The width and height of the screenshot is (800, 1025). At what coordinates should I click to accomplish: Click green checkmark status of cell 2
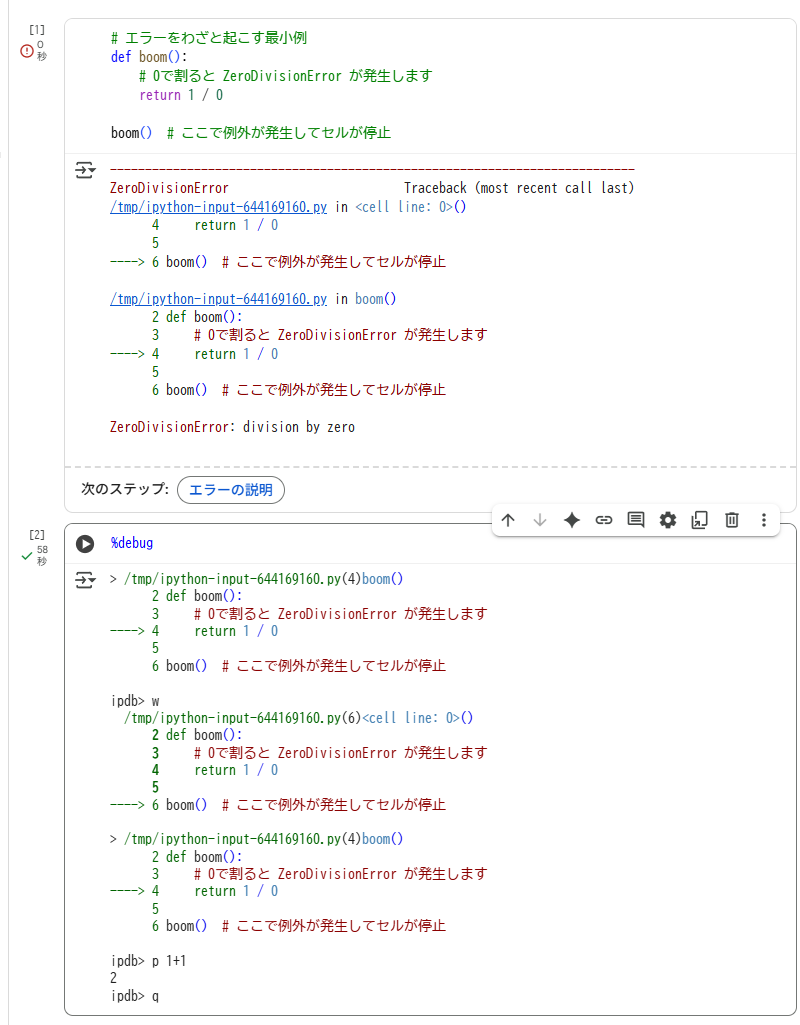[x=27, y=556]
